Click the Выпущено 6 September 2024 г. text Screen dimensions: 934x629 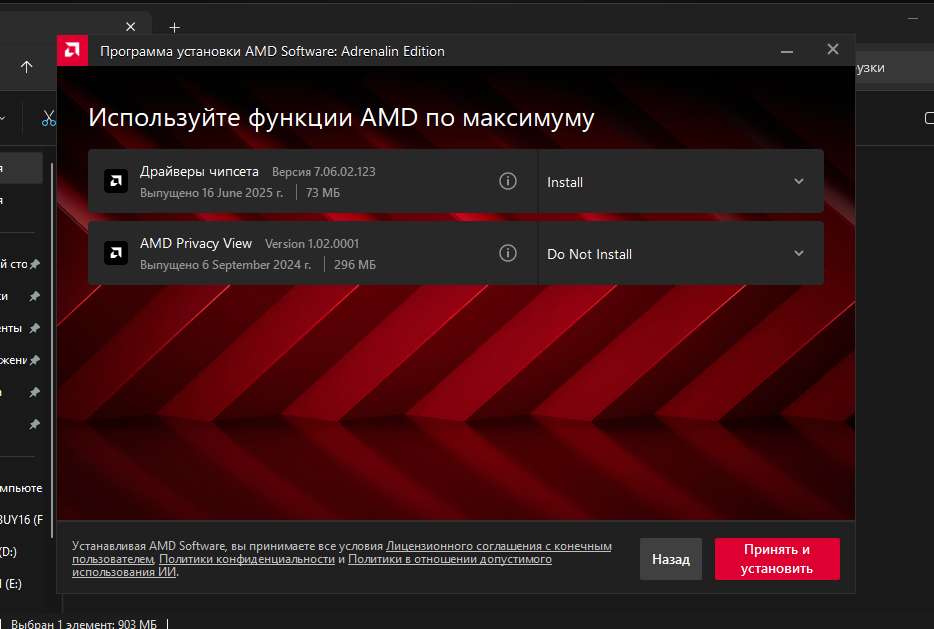(x=225, y=264)
